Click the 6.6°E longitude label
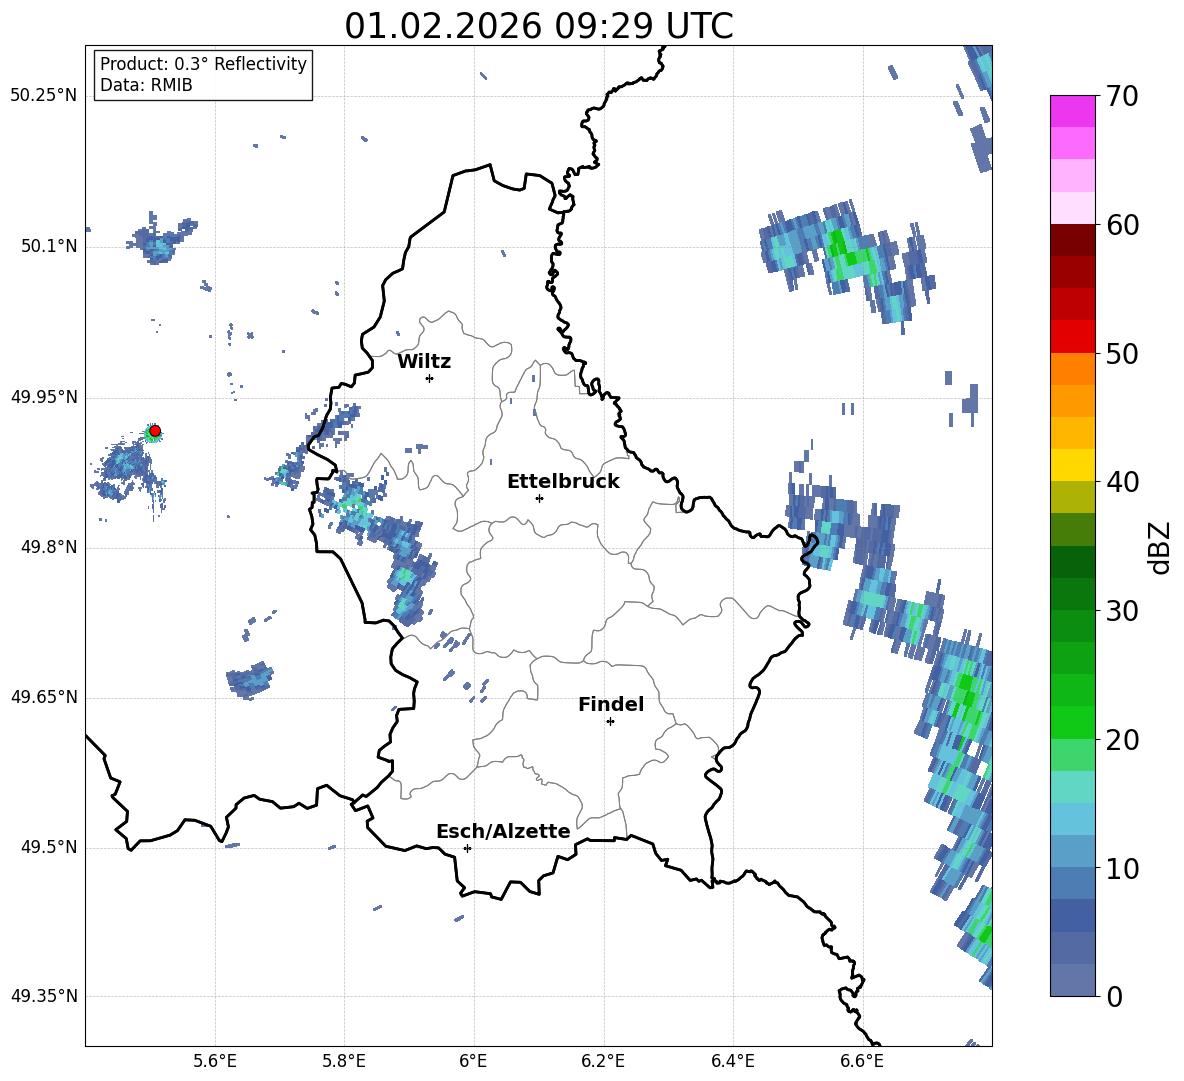This screenshot has width=1184, height=1081. [x=862, y=1061]
